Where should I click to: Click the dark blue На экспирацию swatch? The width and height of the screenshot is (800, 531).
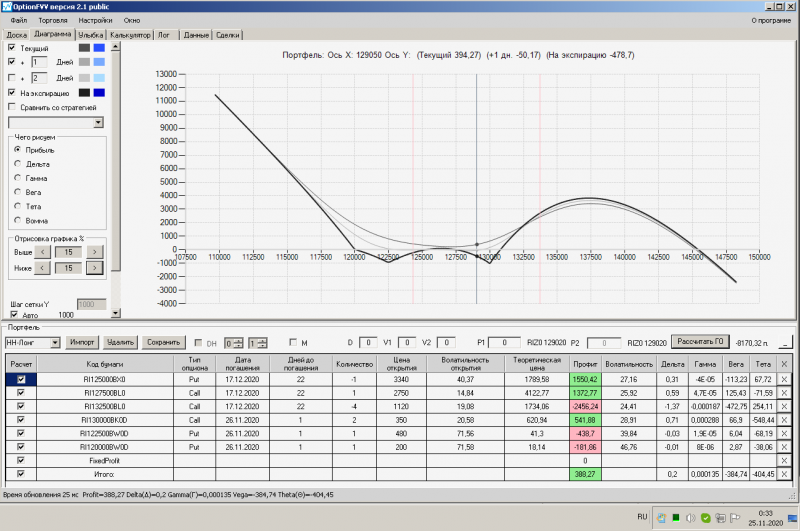[99, 93]
